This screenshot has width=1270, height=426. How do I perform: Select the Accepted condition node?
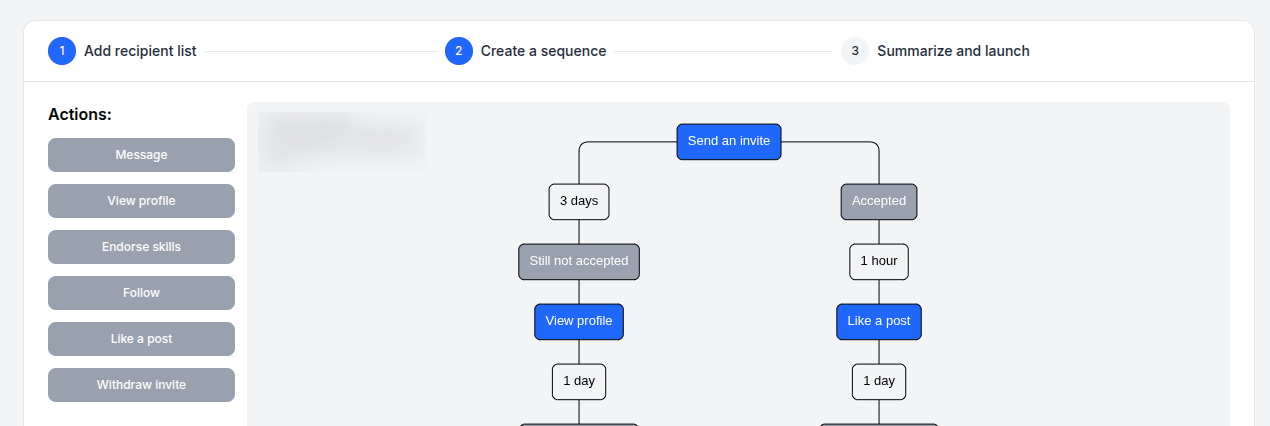coord(879,201)
